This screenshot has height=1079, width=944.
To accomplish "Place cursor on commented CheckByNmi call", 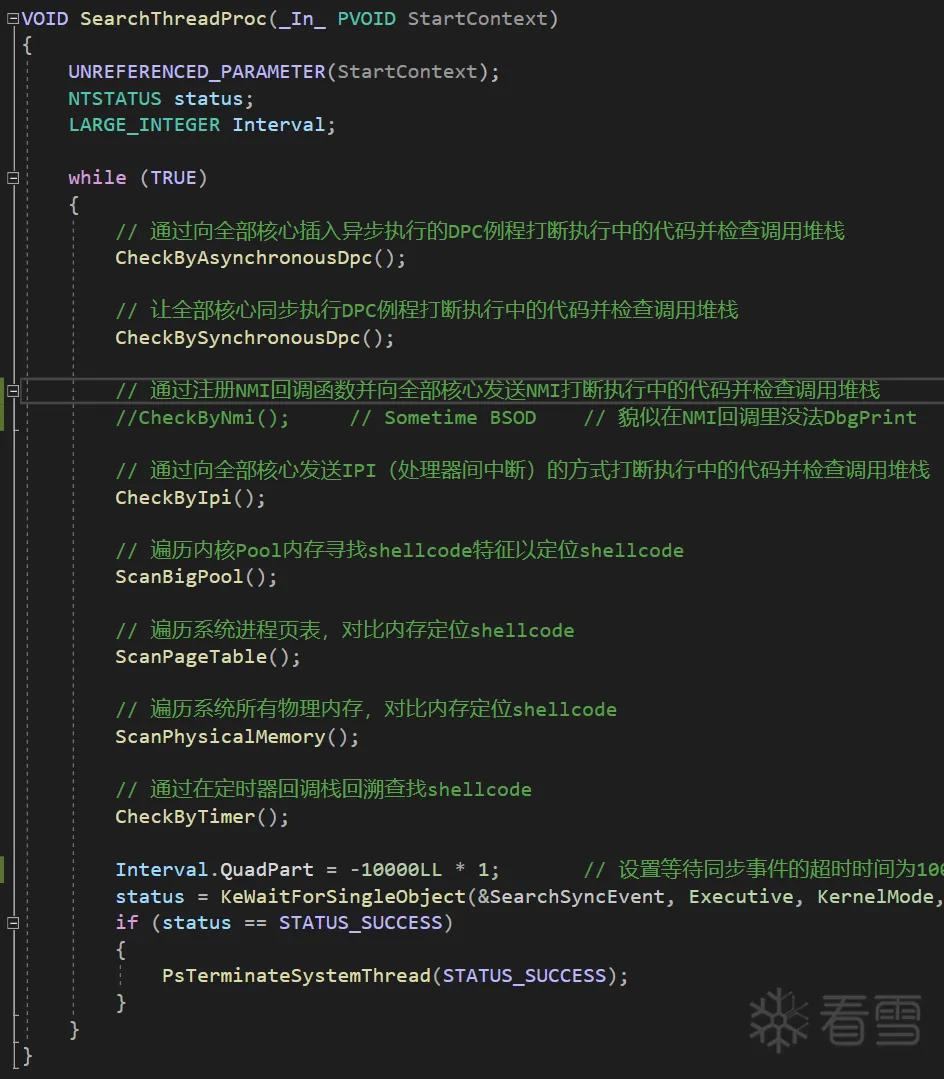I will (x=202, y=418).
